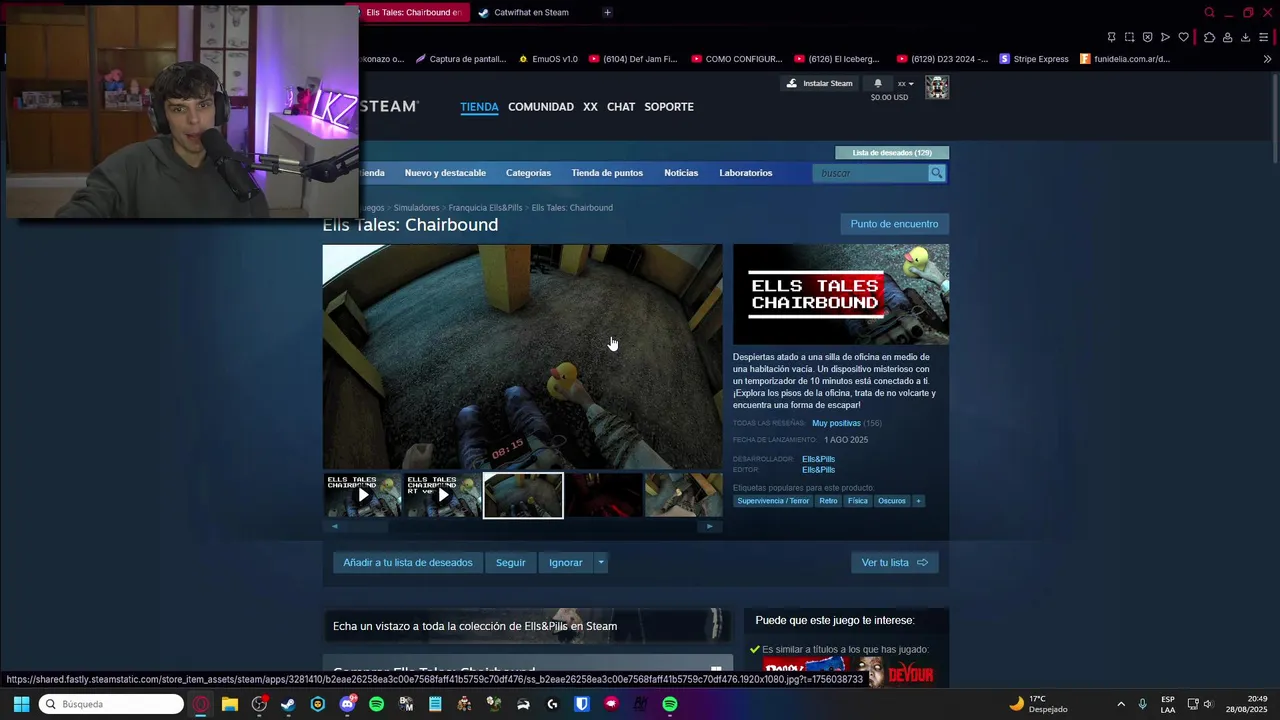Open Steam notifications bell
Screen dimensions: 1280x720
tap(878, 83)
